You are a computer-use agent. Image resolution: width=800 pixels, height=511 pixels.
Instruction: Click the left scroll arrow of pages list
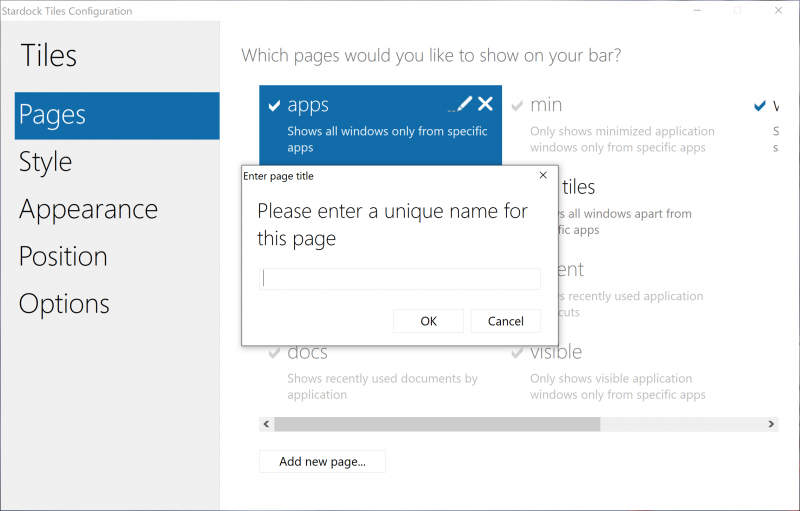point(266,424)
